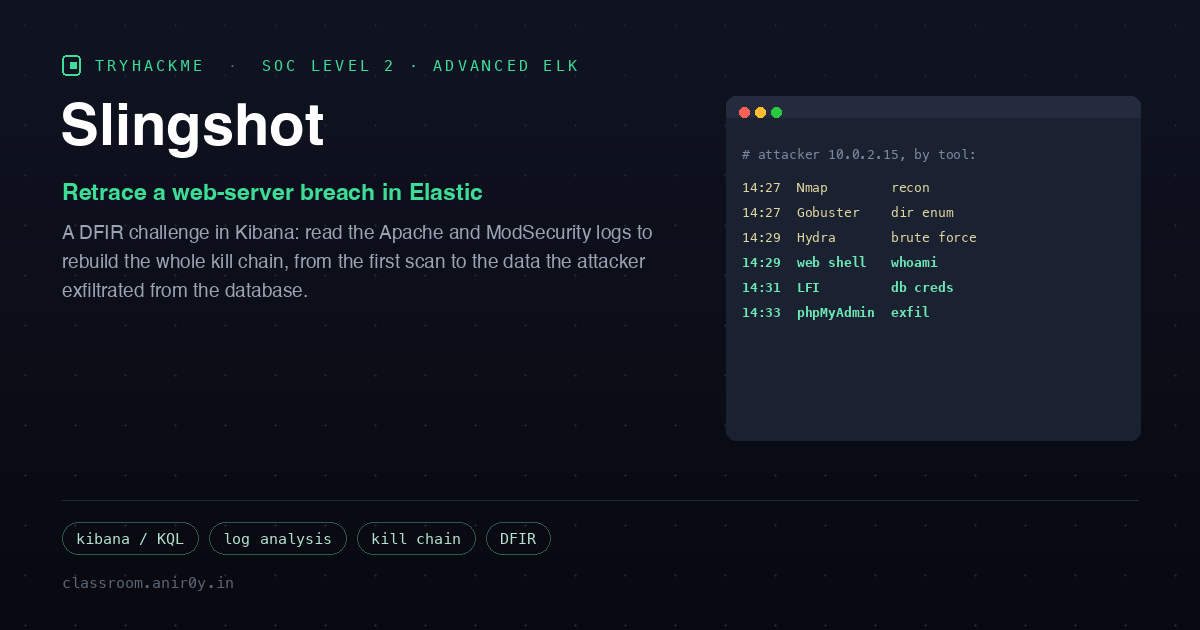Viewport: 1200px width, 630px height.
Task: Click the green dot in terminal title bar
Action: coord(776,112)
